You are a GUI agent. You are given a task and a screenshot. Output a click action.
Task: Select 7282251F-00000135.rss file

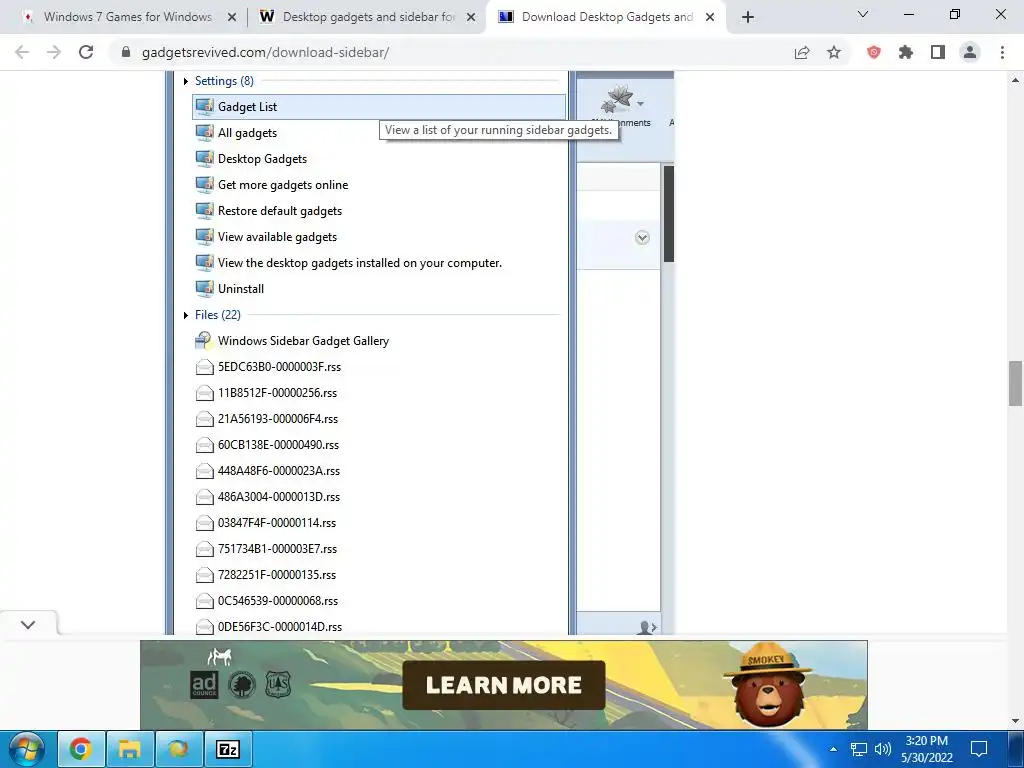[277, 575]
